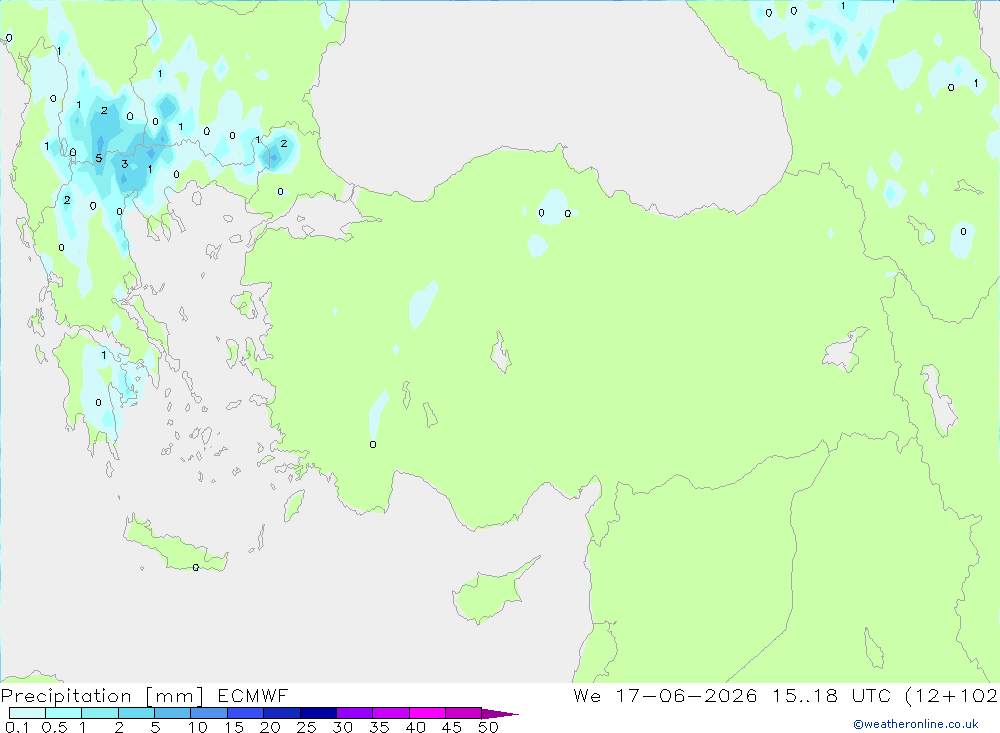Click the legend label '35'

coord(379,727)
